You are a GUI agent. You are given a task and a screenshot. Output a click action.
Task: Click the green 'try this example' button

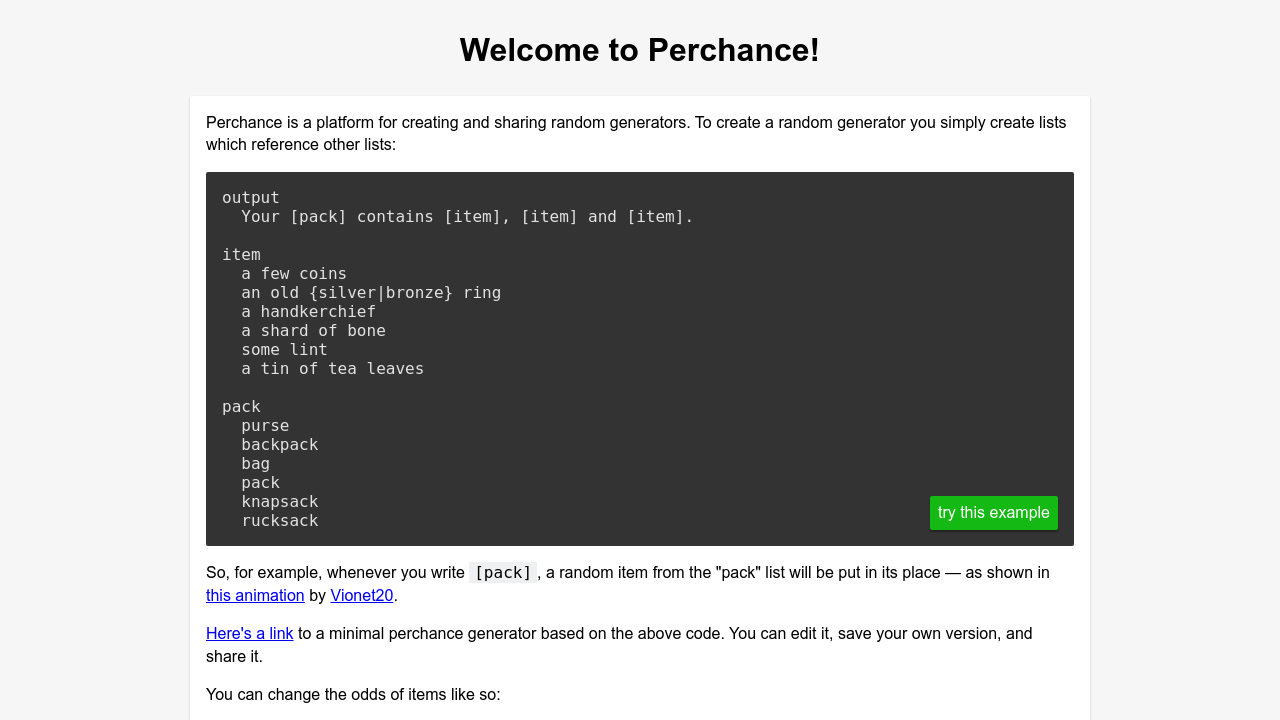[x=993, y=512]
